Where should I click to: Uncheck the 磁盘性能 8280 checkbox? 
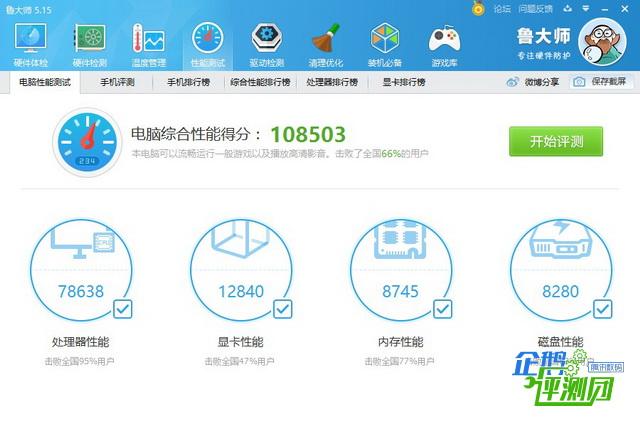point(602,309)
